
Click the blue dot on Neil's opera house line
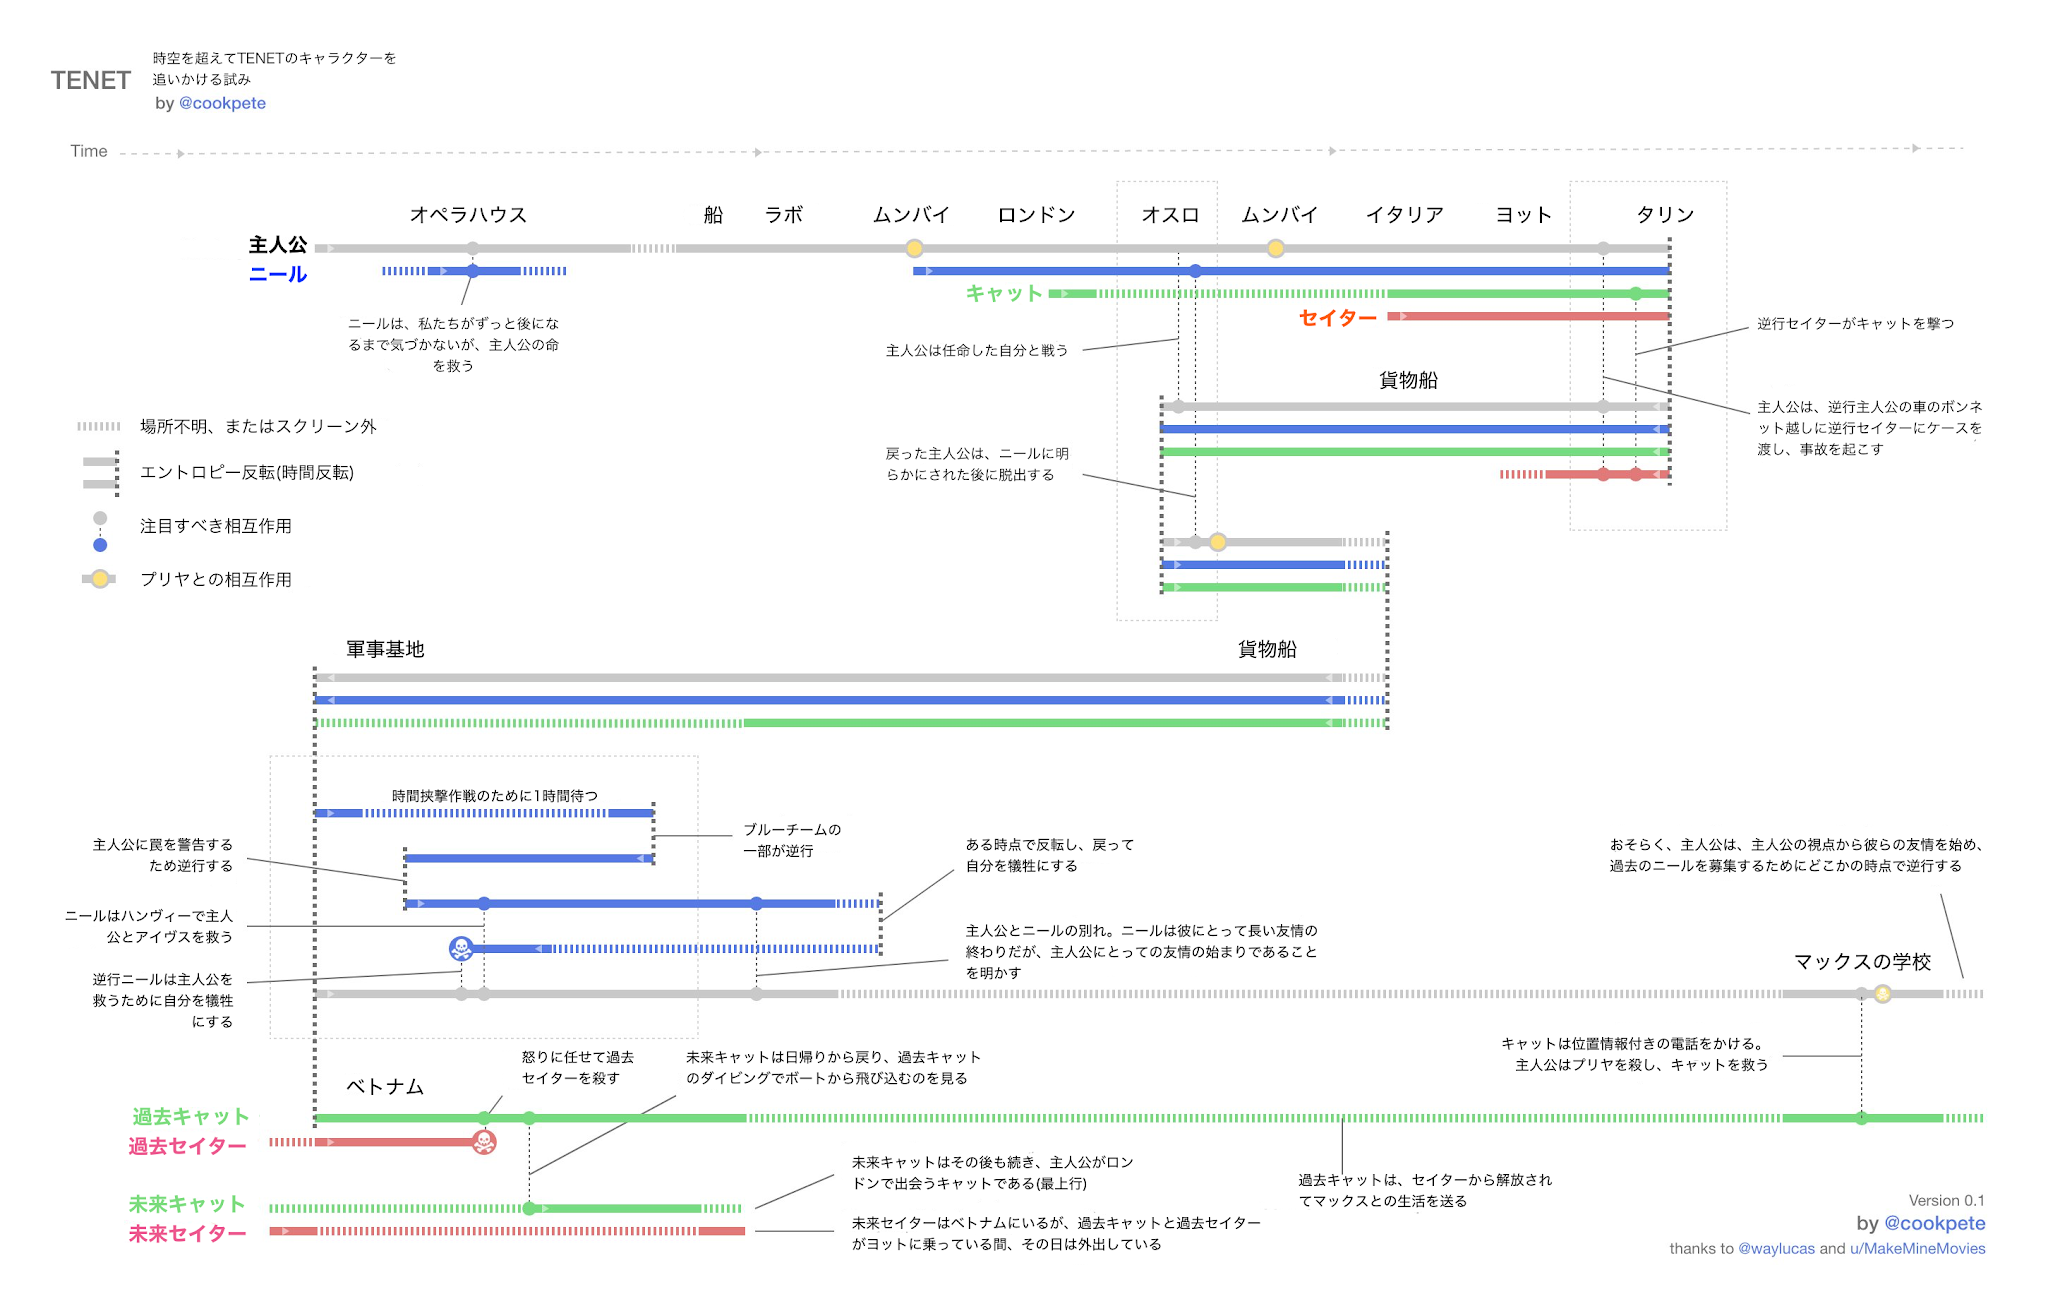(x=473, y=271)
